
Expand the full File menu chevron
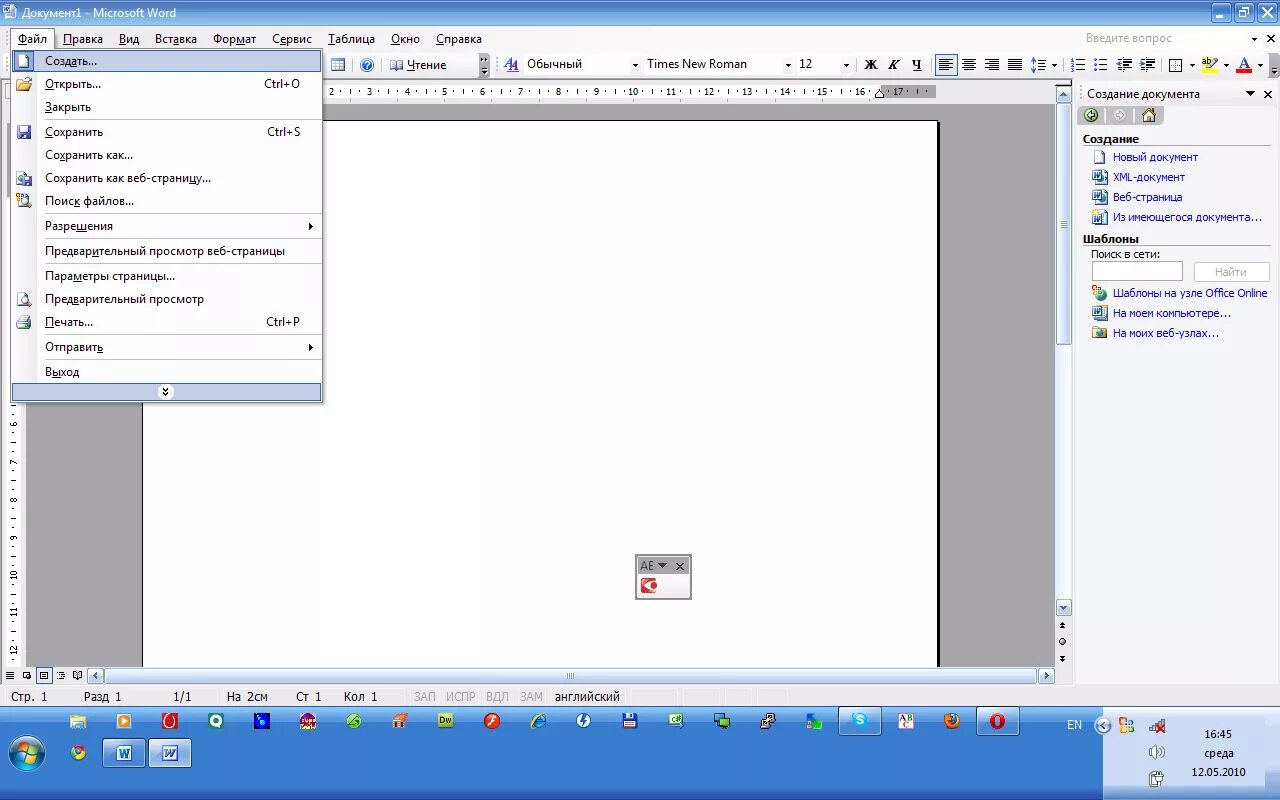tap(166, 392)
